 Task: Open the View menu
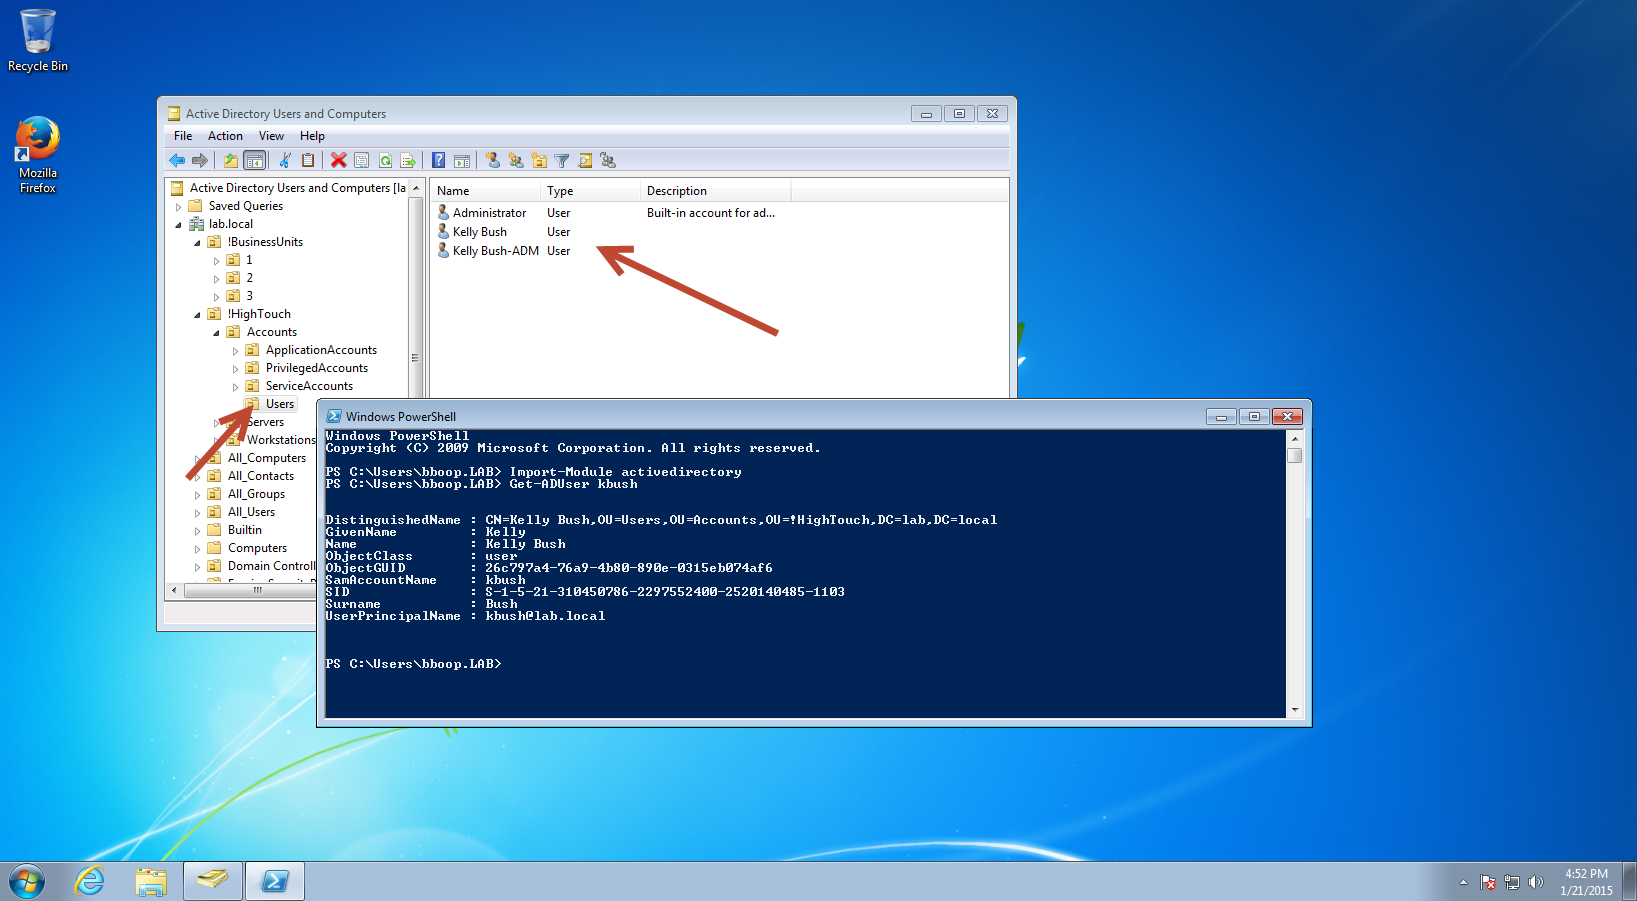pyautogui.click(x=271, y=136)
